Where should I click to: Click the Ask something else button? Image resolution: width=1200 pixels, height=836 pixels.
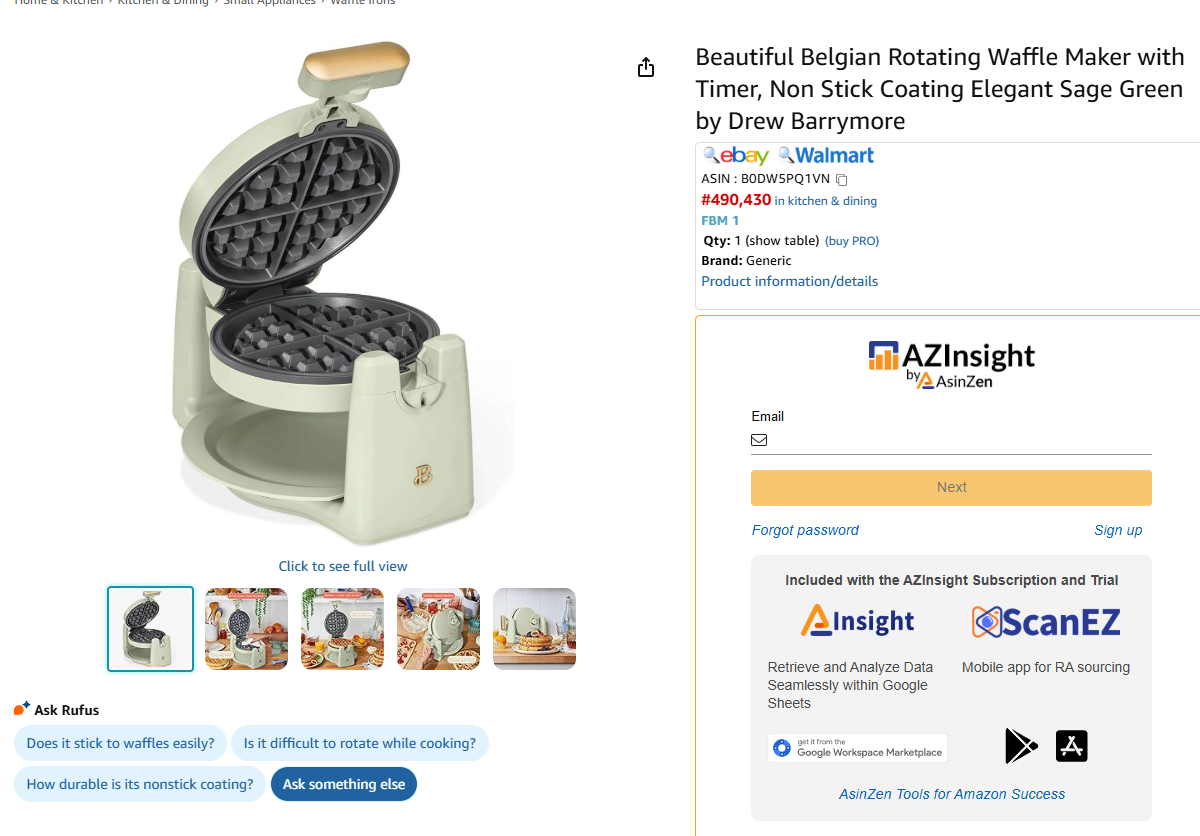[x=344, y=784]
